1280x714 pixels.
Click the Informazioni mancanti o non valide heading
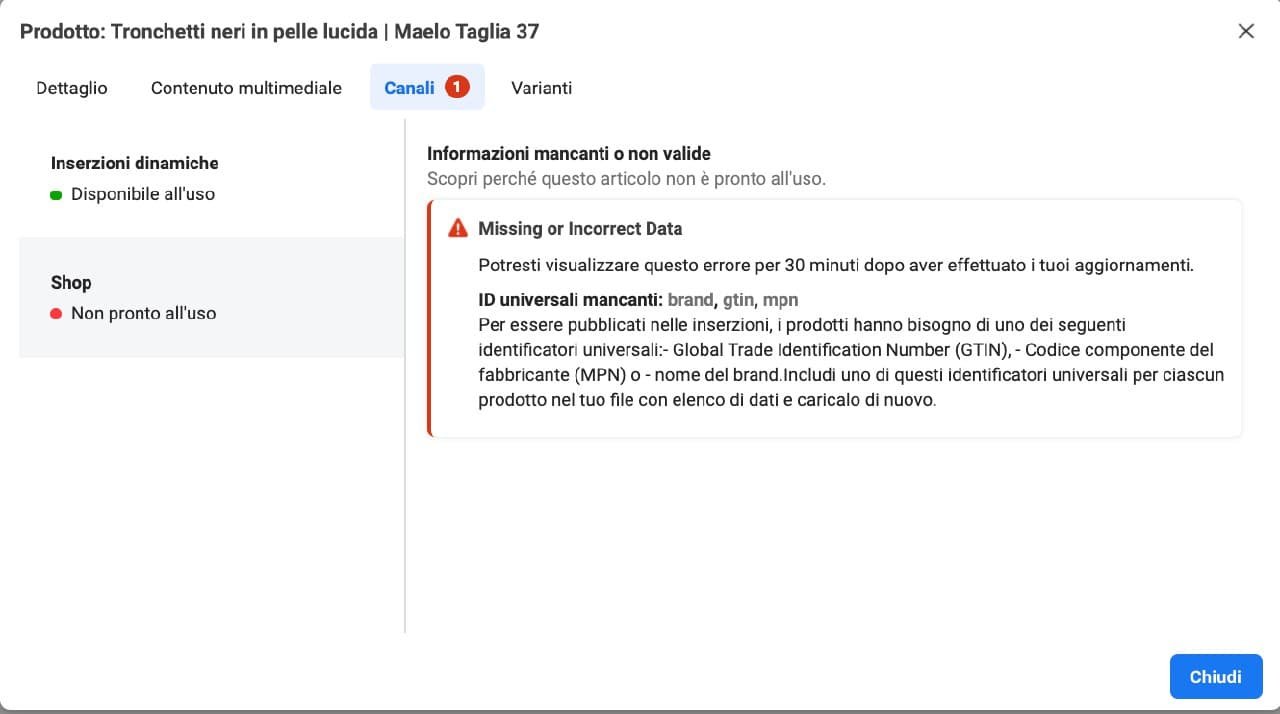point(568,154)
